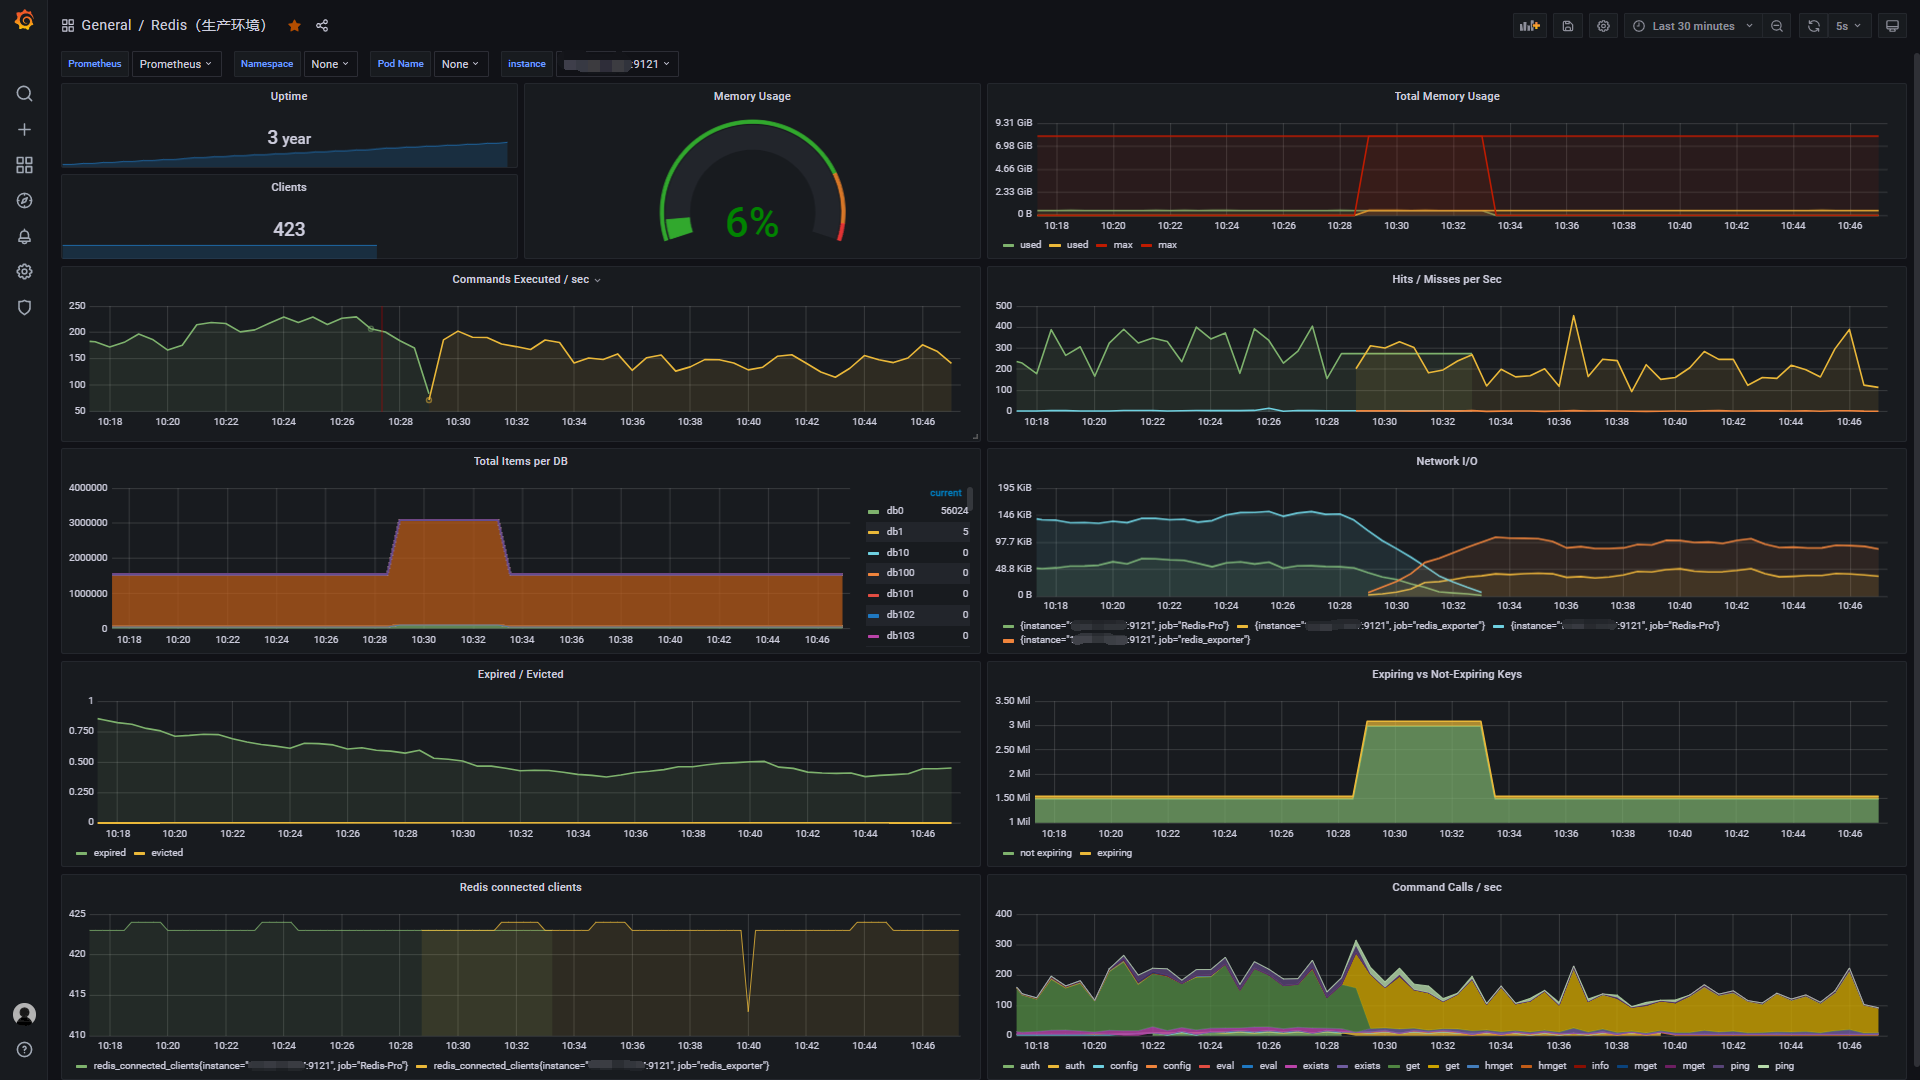Toggle the not expiring legend entry
This screenshot has height=1080, width=1920.
1045,853
